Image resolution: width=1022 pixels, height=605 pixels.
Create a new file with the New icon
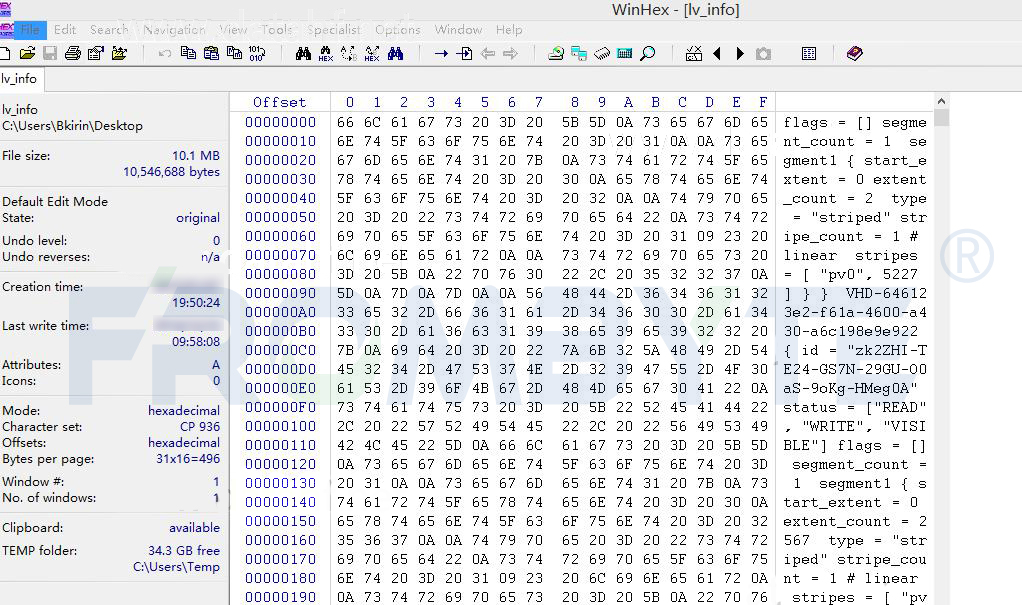(5, 53)
